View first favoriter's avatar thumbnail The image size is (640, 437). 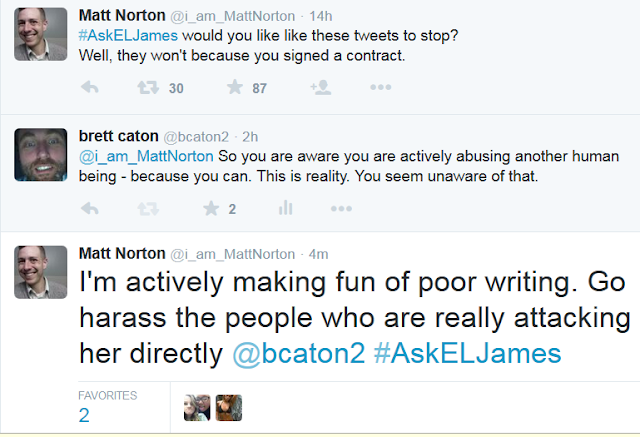(x=197, y=407)
